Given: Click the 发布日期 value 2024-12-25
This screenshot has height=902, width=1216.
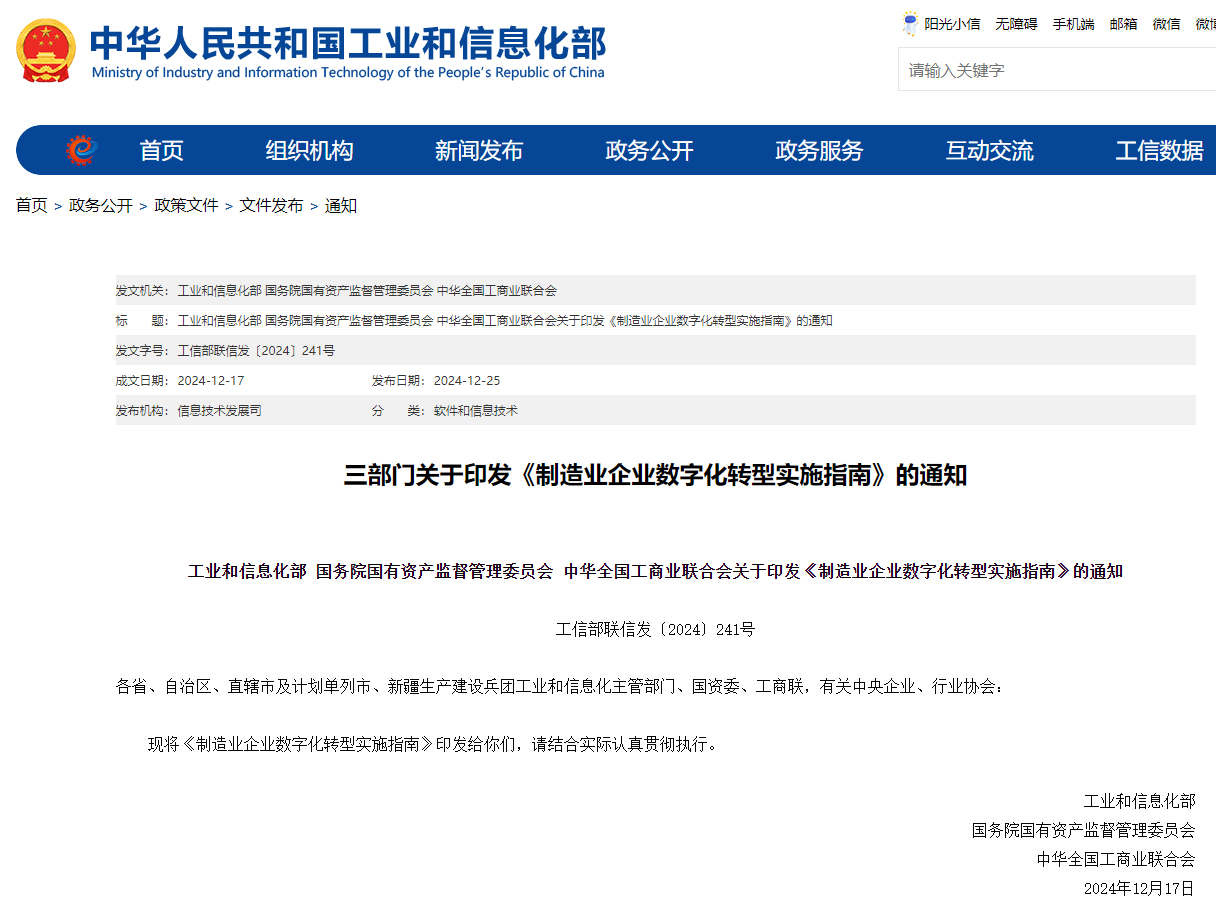Looking at the screenshot, I should click(467, 381).
